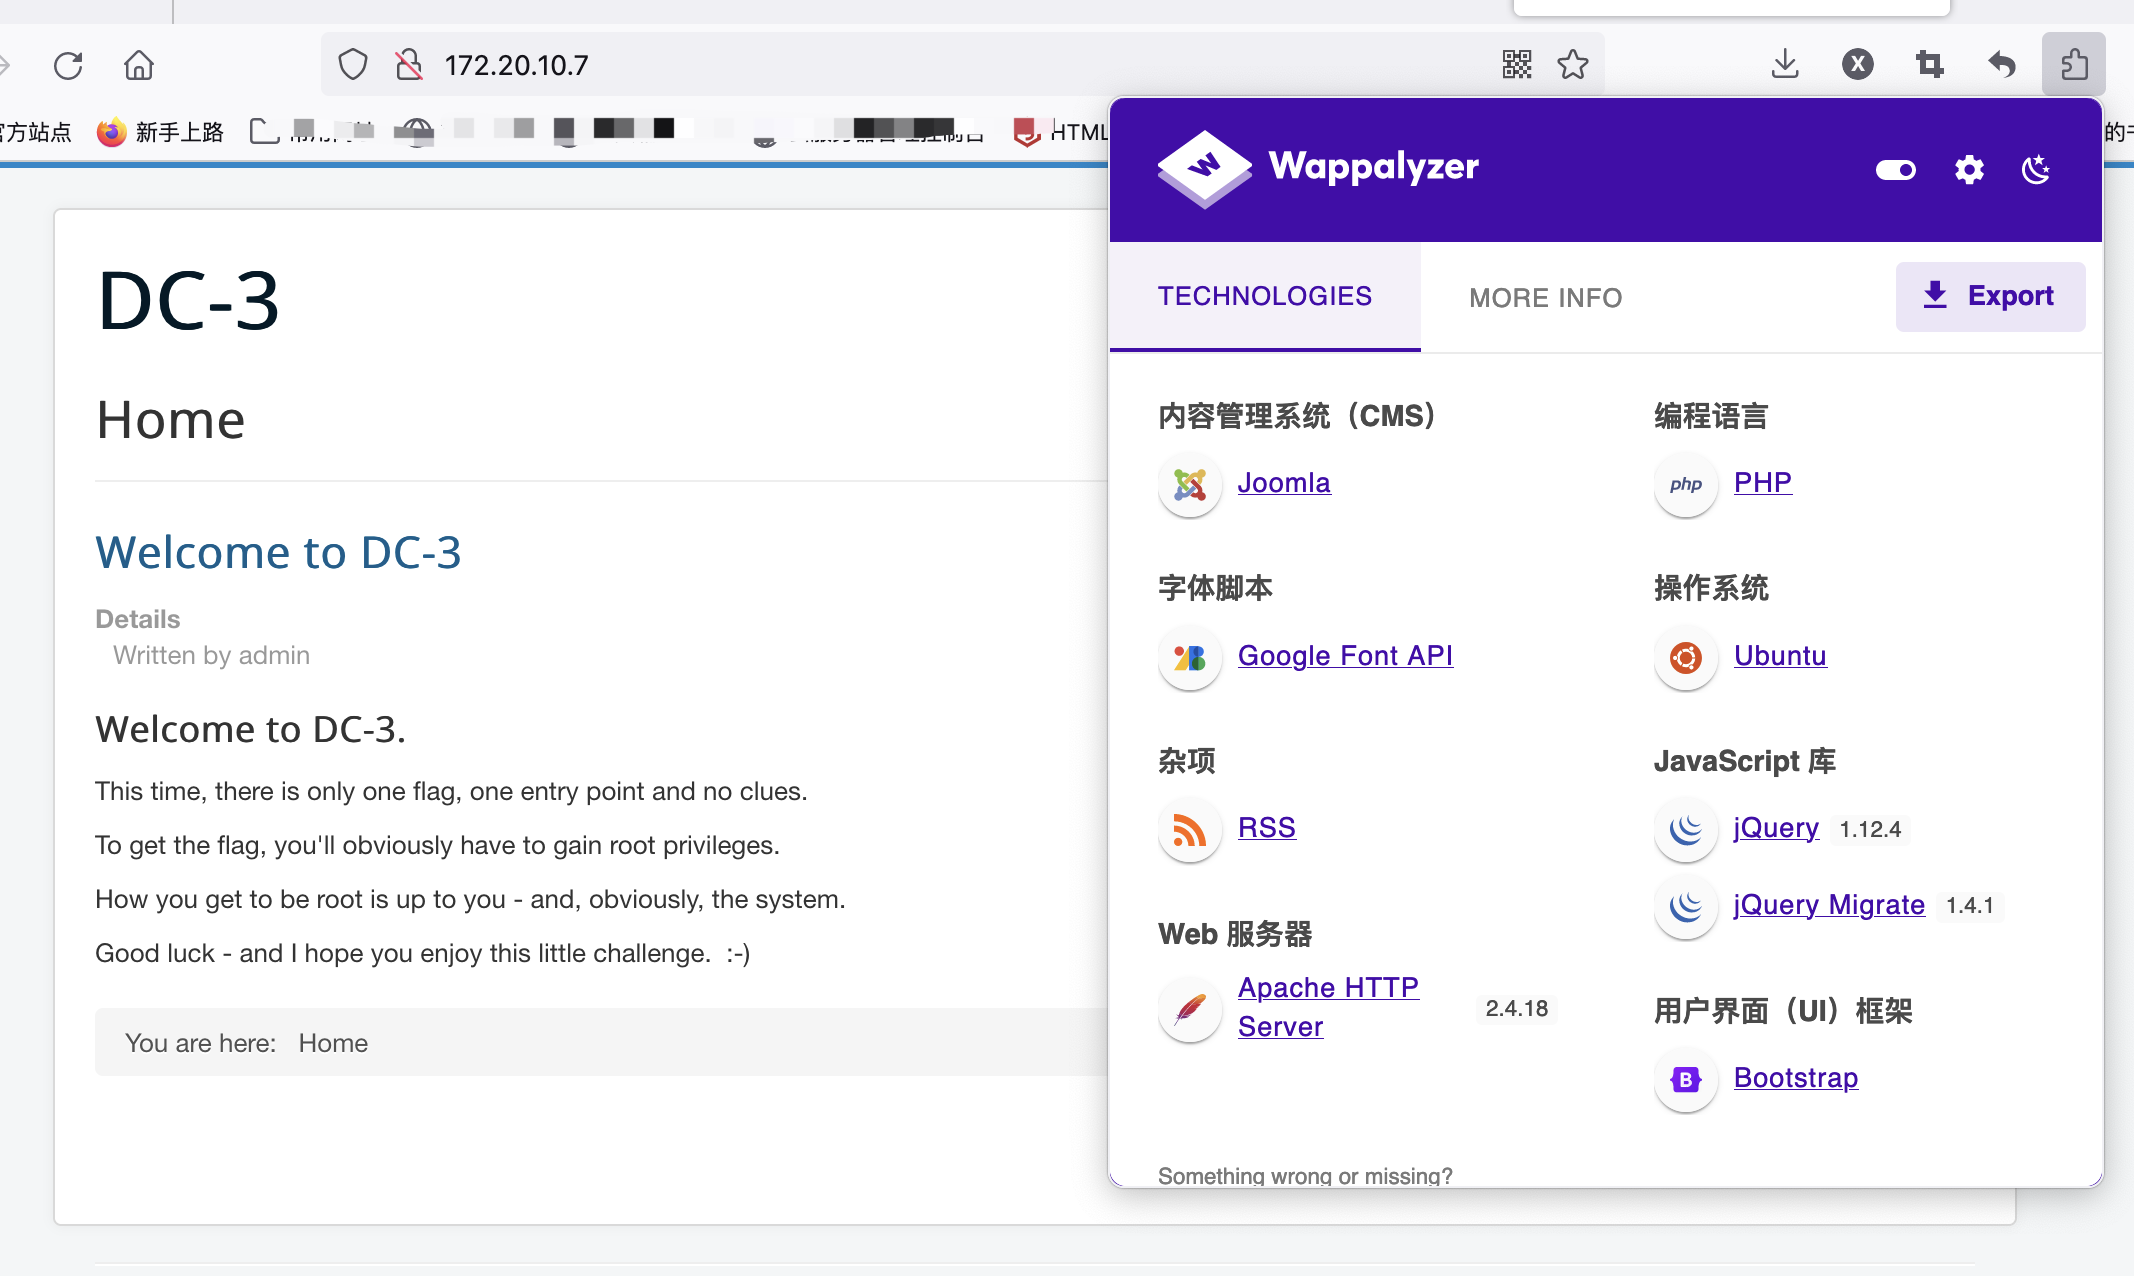
Task: Select the PHP language icon
Action: tap(1685, 485)
